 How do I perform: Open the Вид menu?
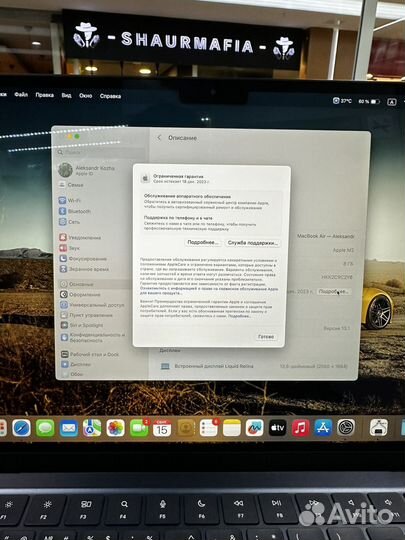click(x=66, y=95)
